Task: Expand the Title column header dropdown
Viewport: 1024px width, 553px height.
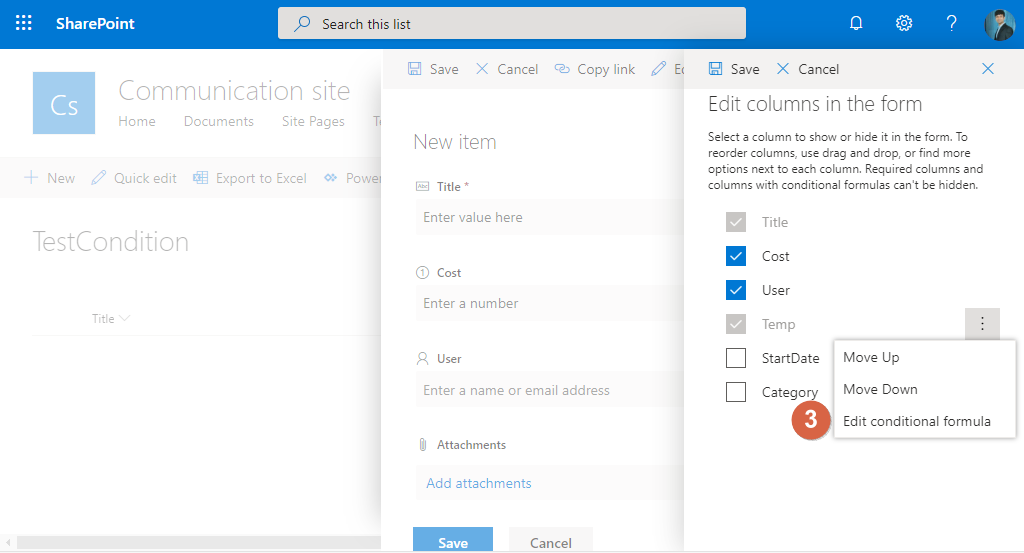Action: (125, 318)
